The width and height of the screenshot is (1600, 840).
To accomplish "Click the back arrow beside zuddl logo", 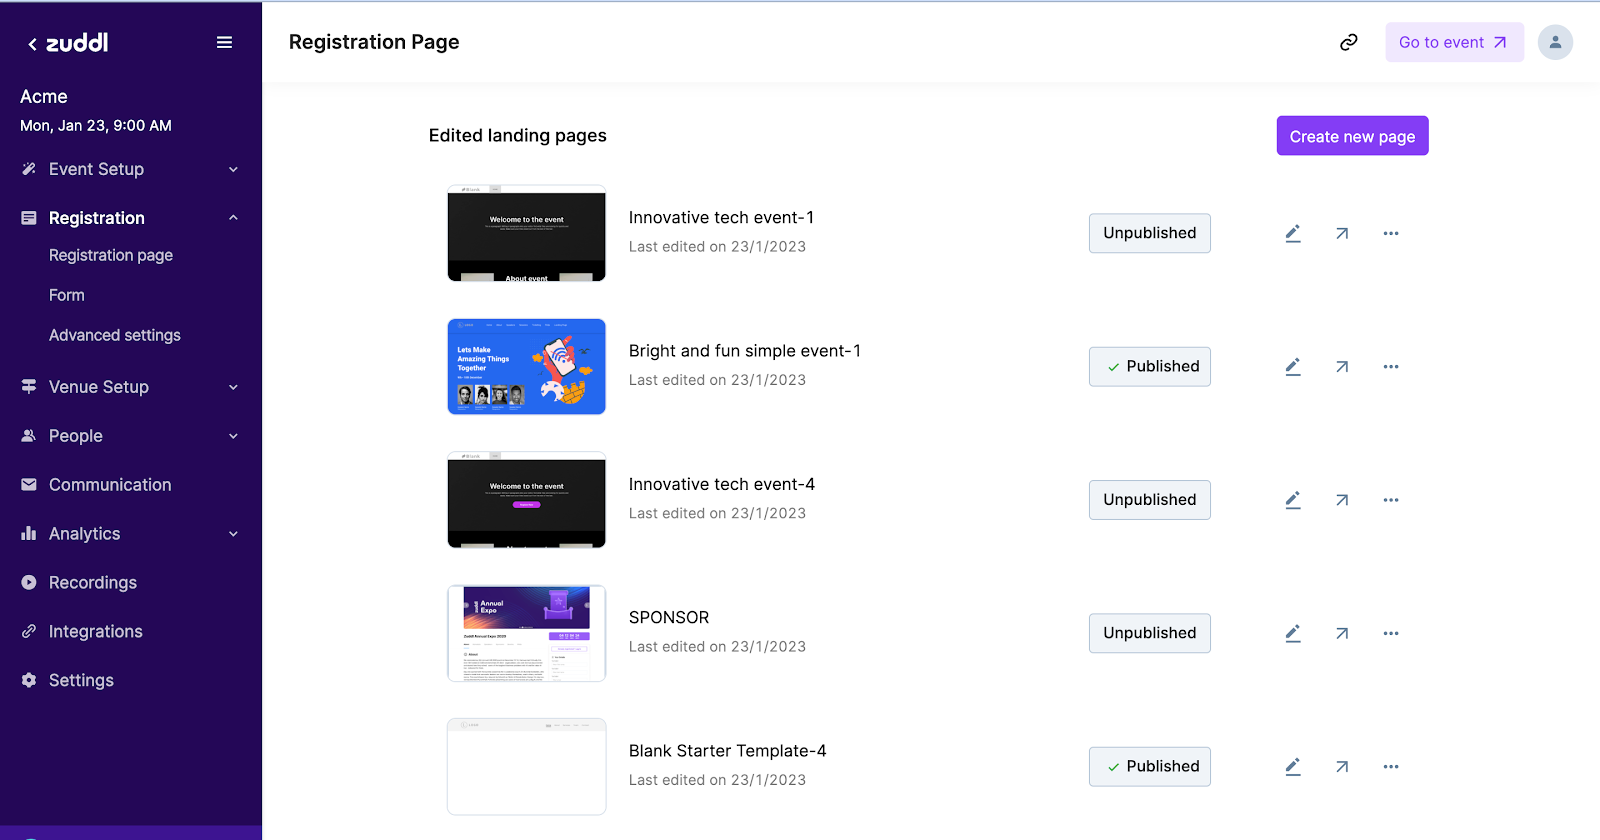I will 32,44.
